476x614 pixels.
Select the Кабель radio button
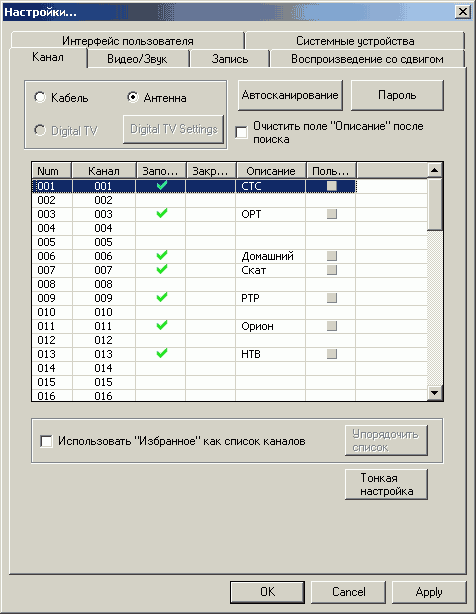[x=40, y=97]
